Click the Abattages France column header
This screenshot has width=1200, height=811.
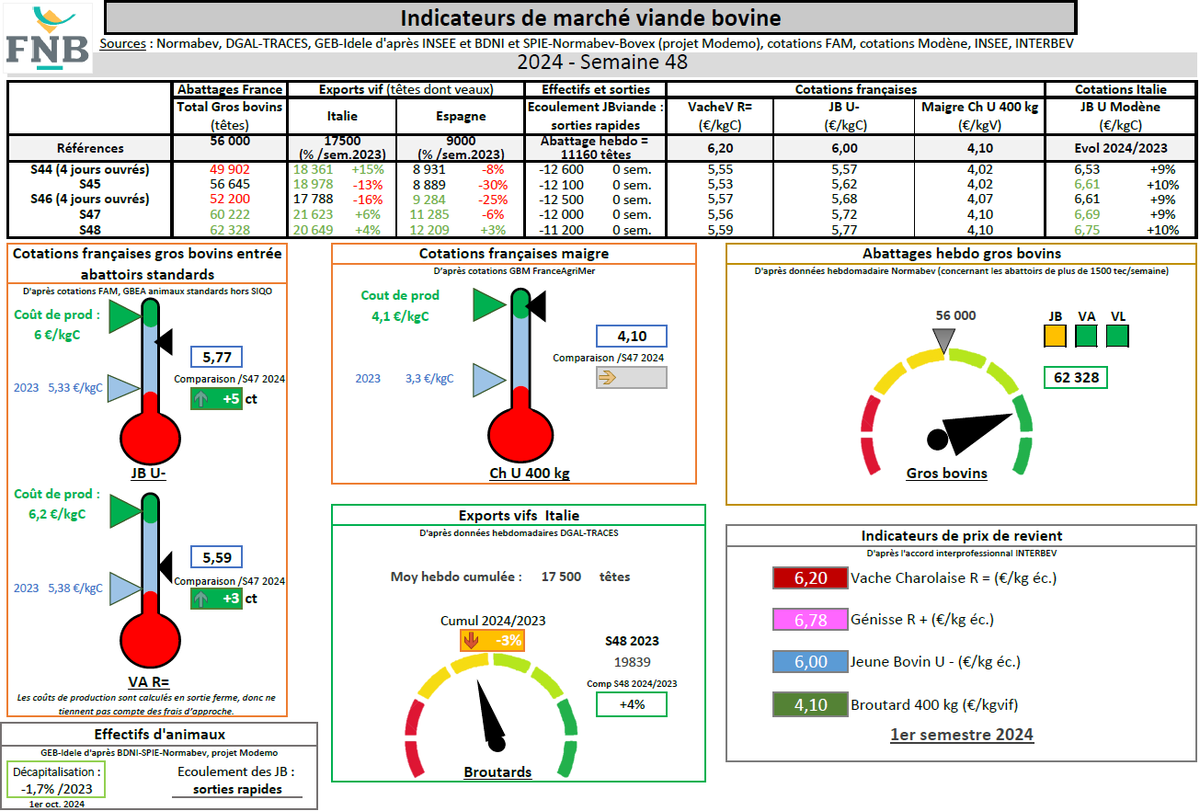coord(230,90)
